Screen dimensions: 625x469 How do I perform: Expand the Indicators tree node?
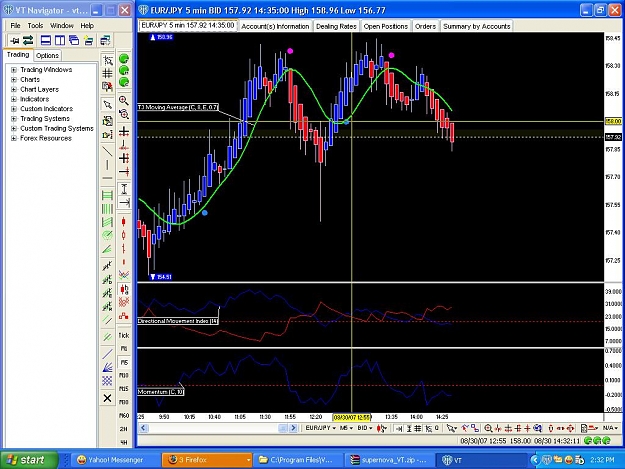(x=14, y=99)
